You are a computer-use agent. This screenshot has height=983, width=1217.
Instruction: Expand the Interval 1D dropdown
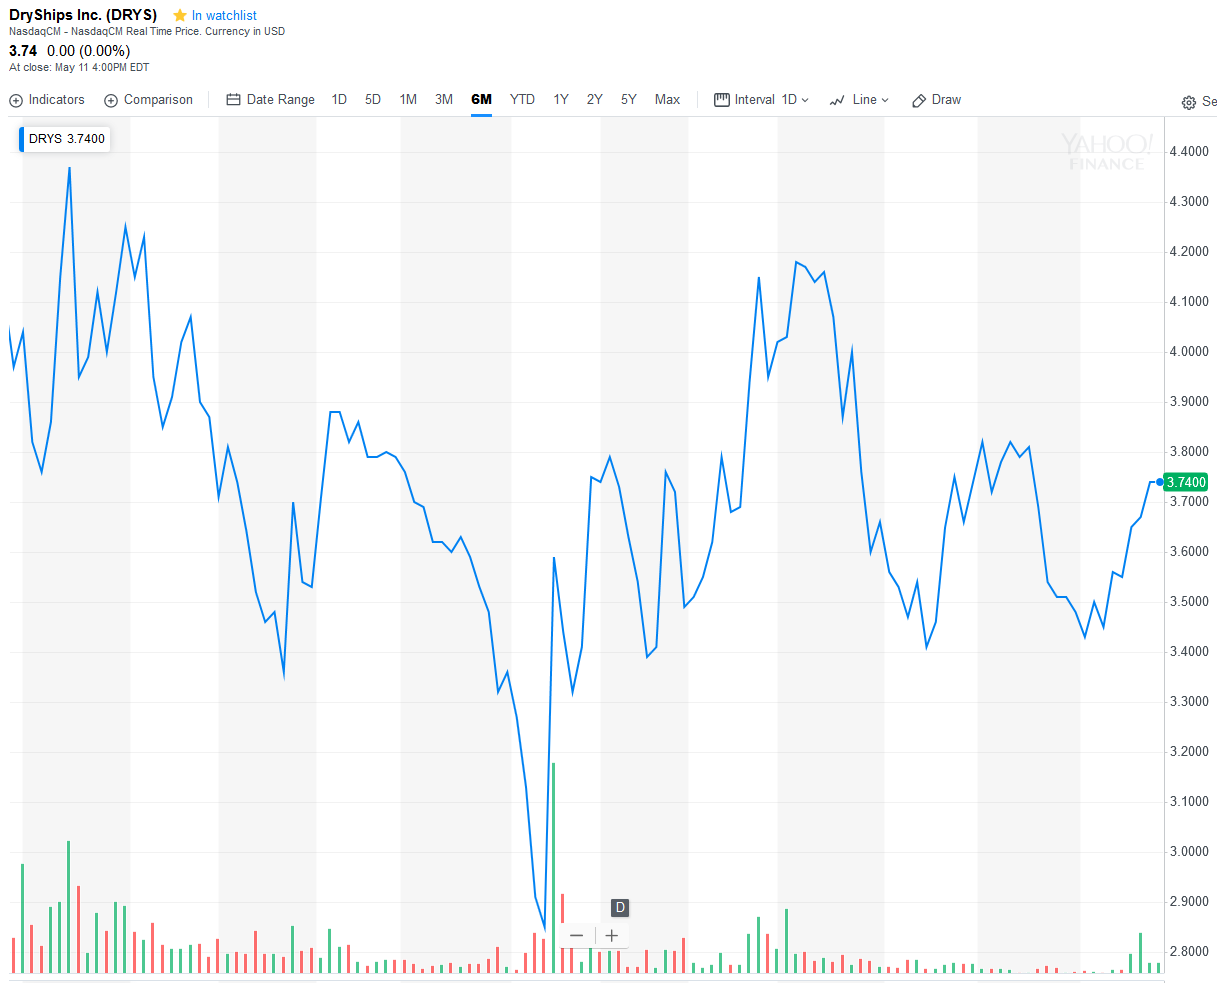pos(762,100)
